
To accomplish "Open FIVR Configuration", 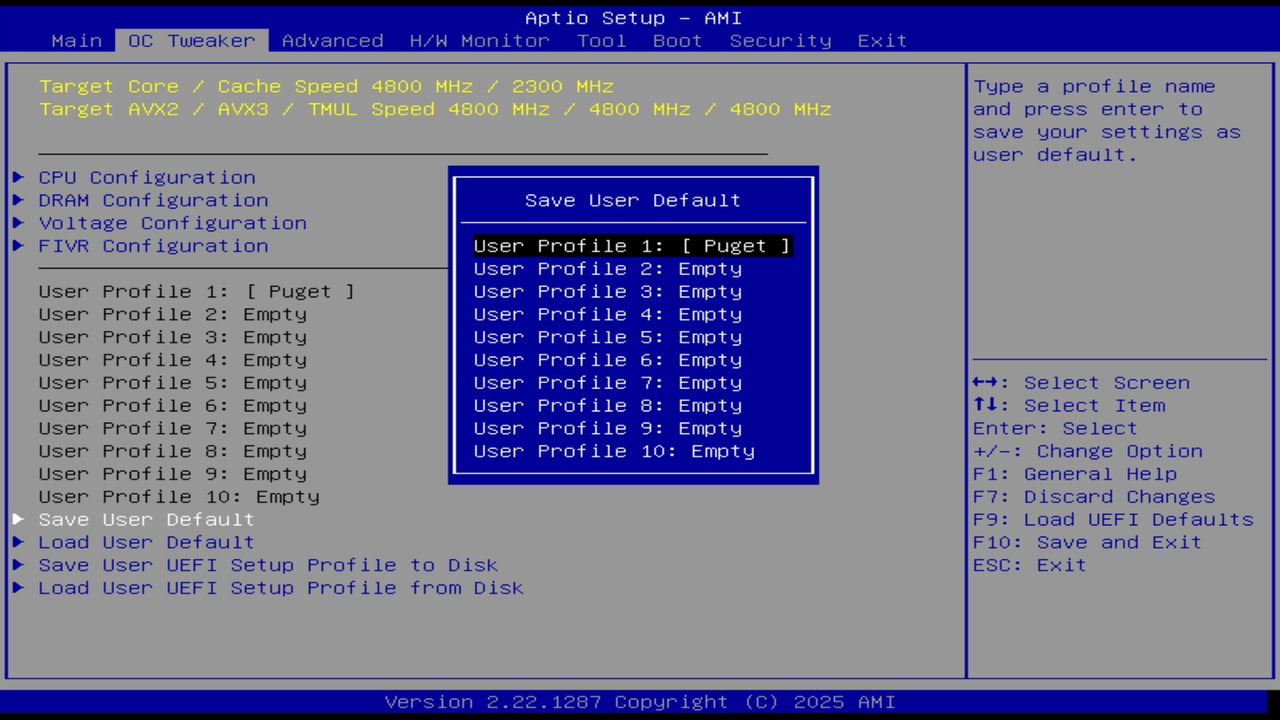I will [154, 246].
